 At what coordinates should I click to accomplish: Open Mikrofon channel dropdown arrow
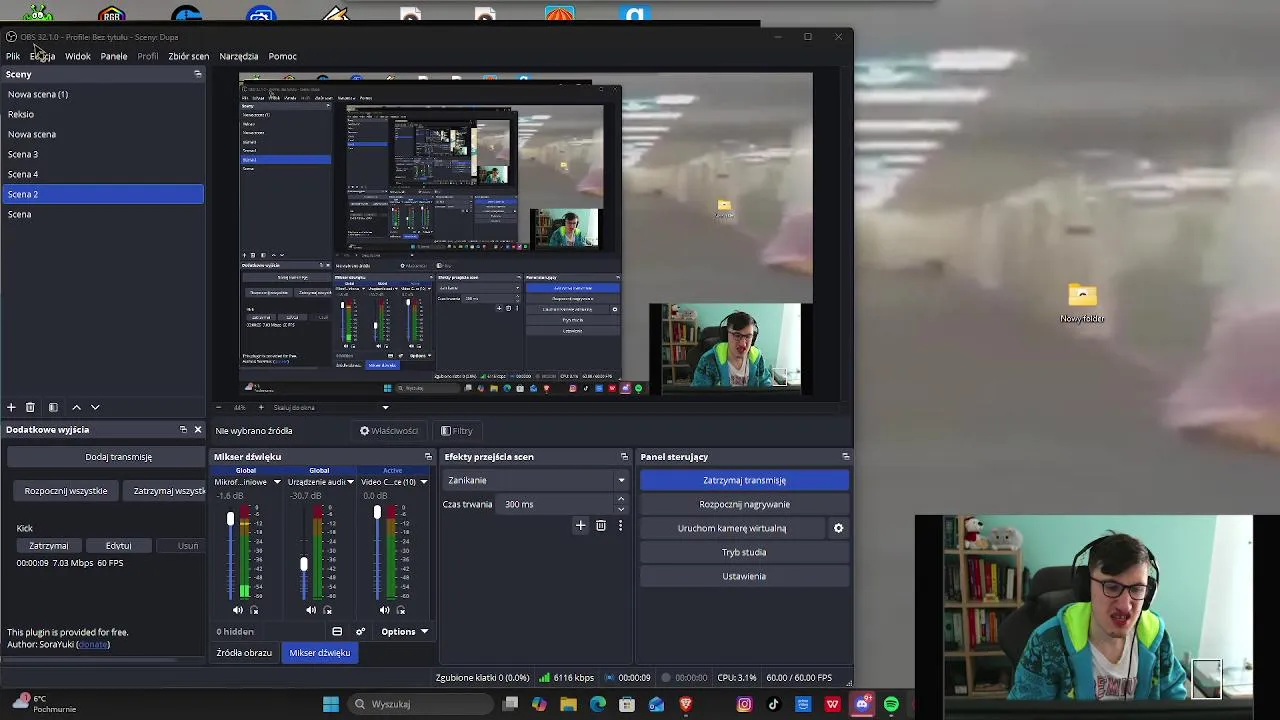pyautogui.click(x=277, y=482)
